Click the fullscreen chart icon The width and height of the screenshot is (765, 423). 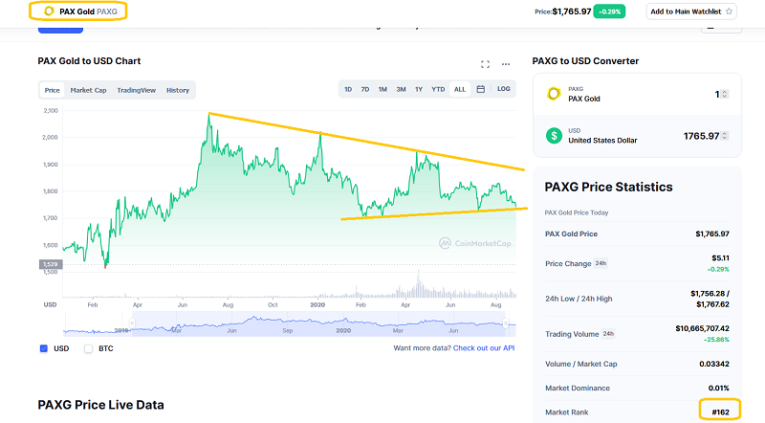[x=485, y=64]
